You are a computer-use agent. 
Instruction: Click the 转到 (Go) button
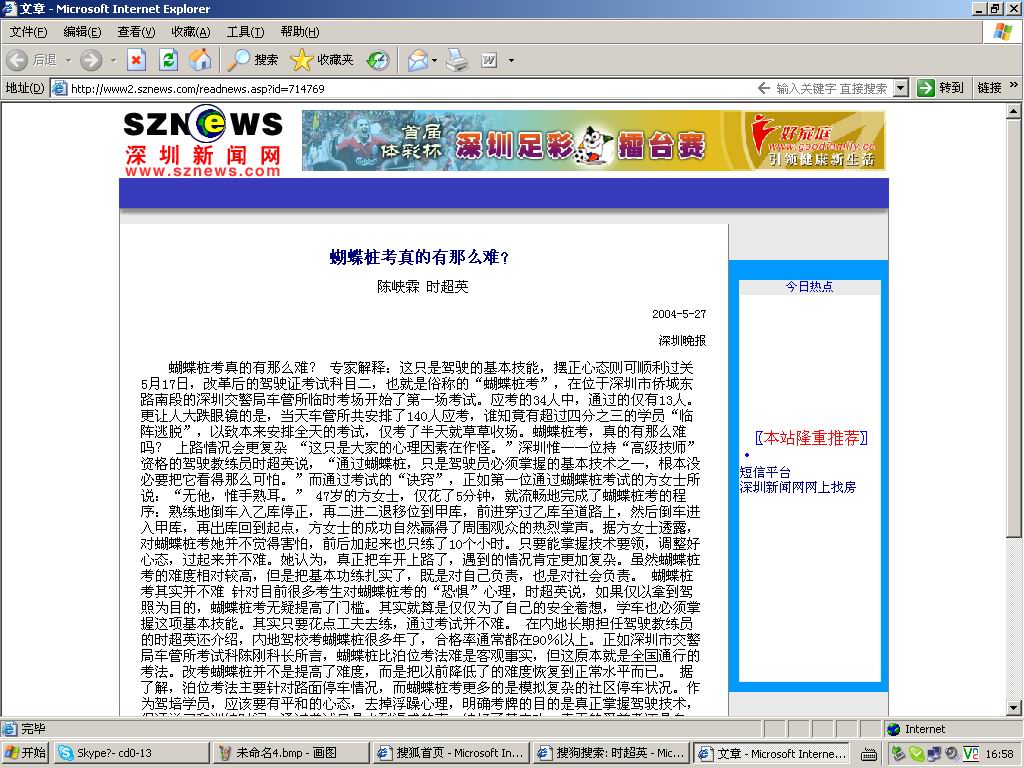coord(941,88)
